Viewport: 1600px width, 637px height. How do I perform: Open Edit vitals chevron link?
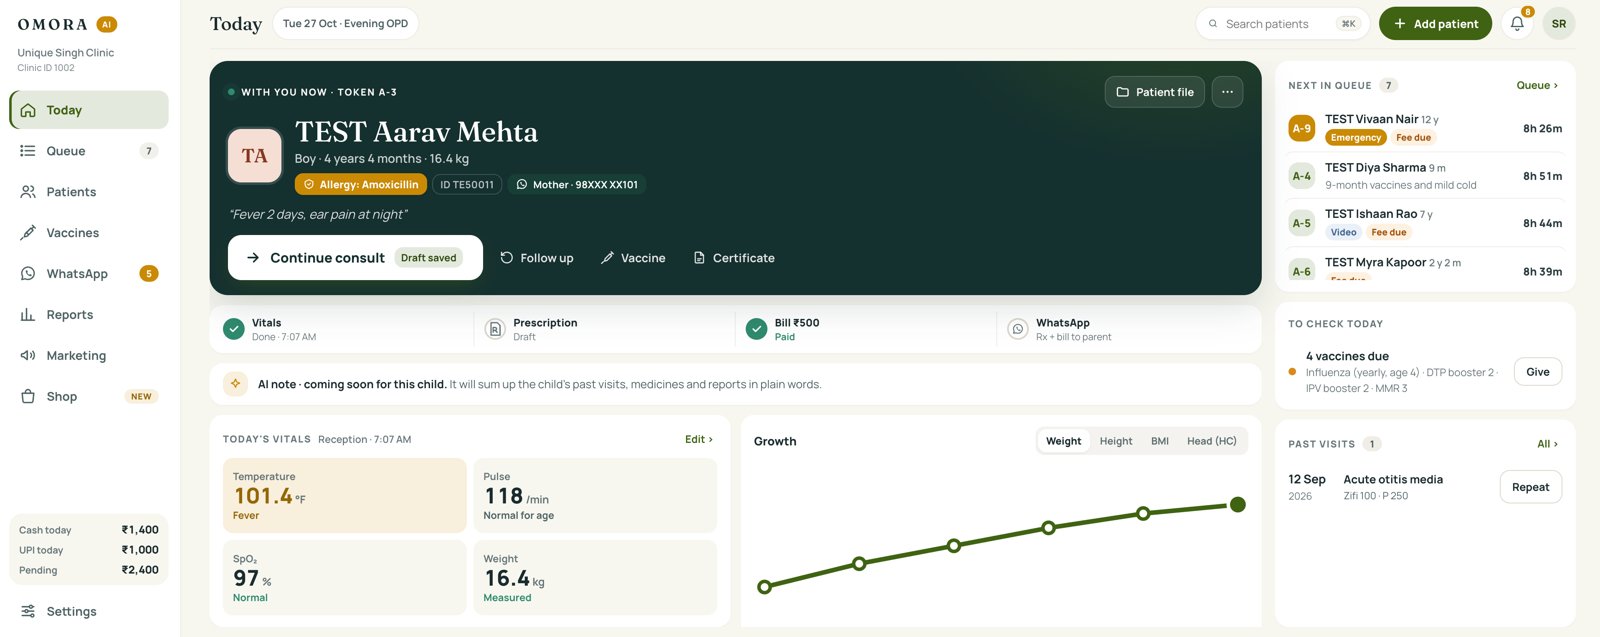tap(699, 439)
